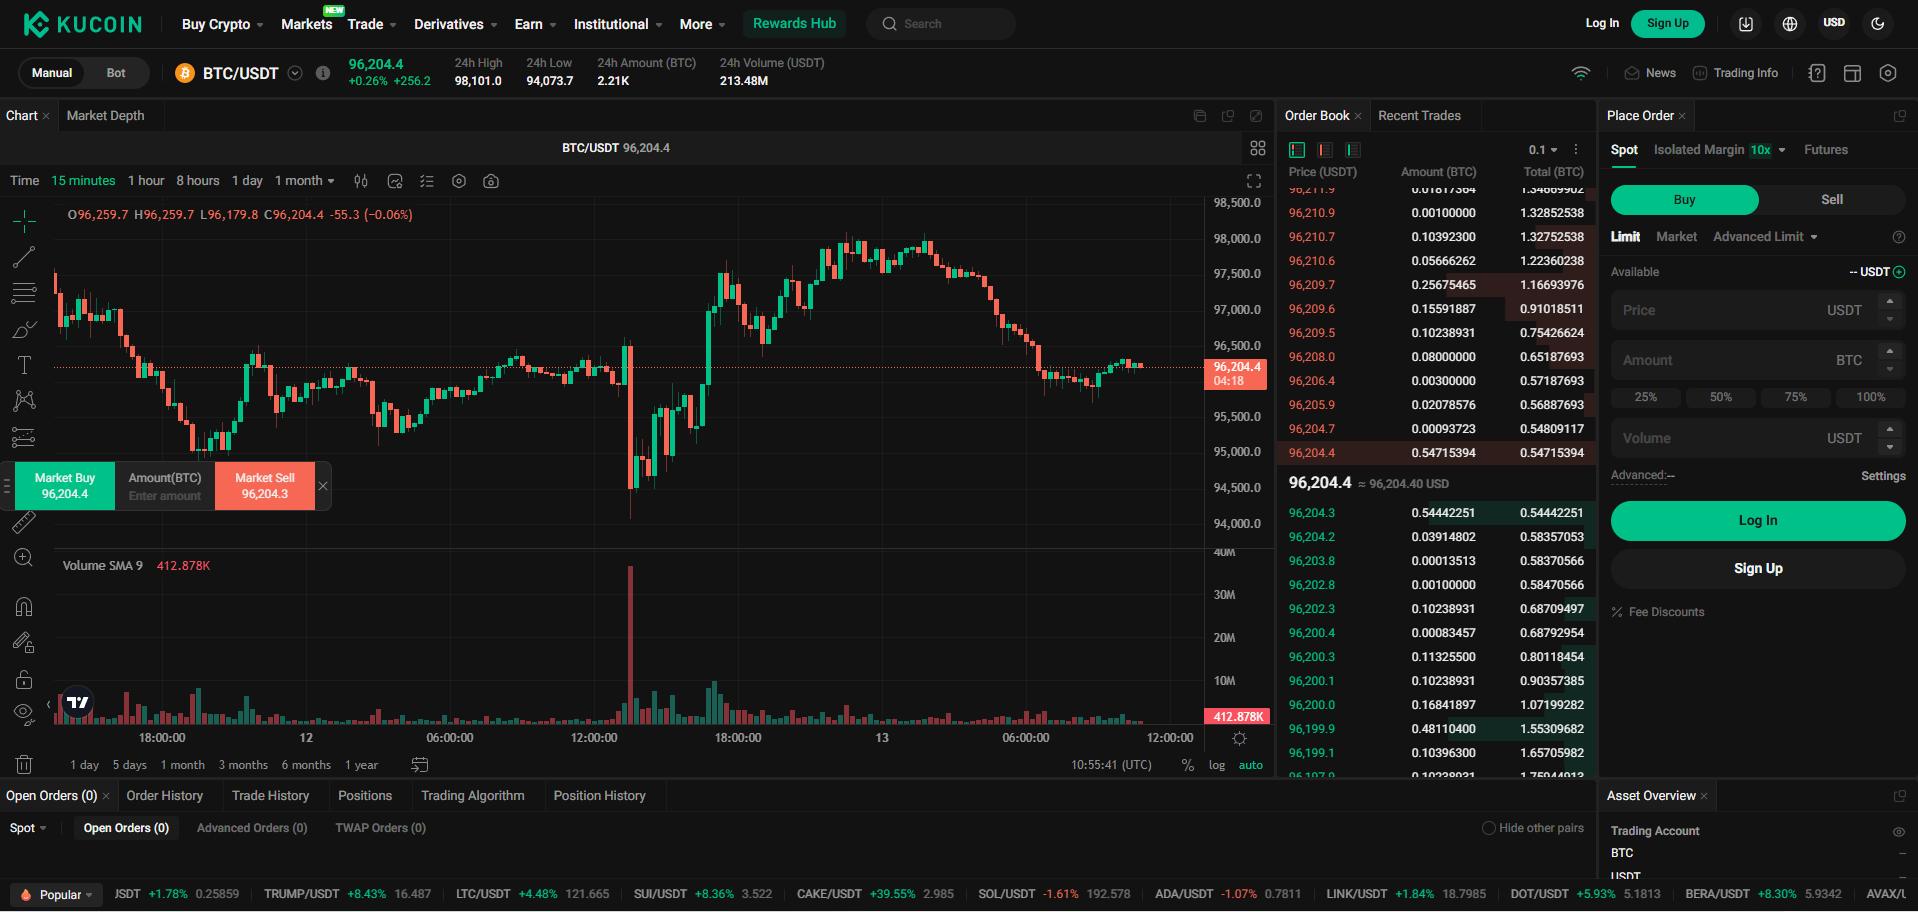Open the Fee Discounts link
Screen dimensions: 1918x912
coord(1658,612)
